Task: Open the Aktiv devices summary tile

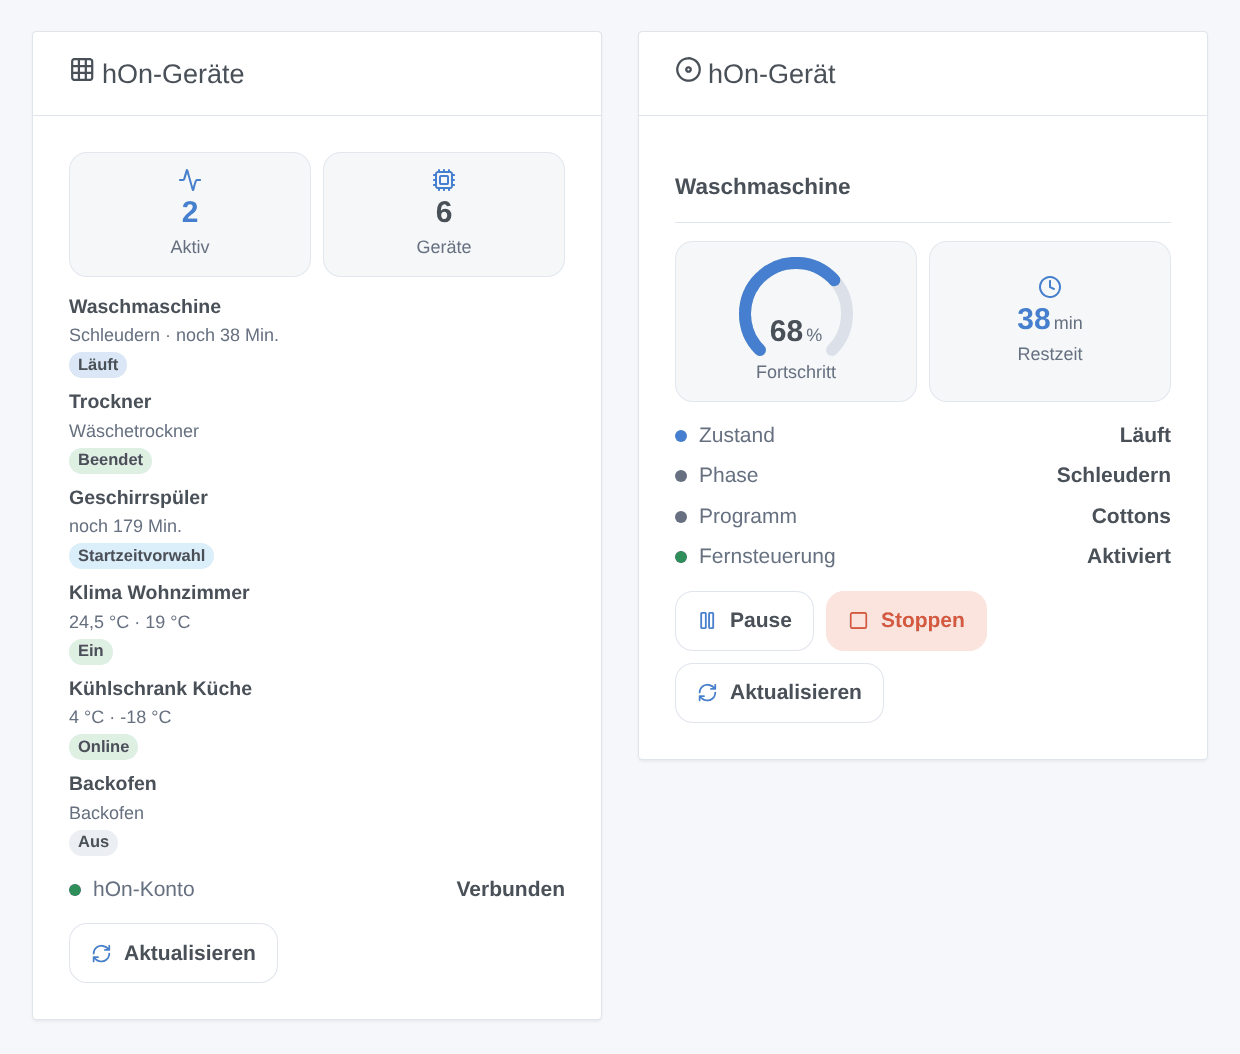Action: pos(190,214)
